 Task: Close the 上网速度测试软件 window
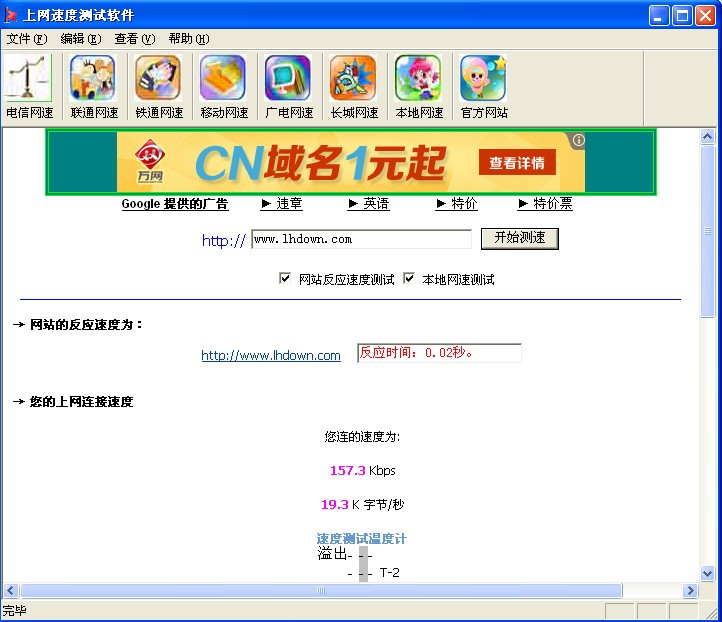pyautogui.click(x=705, y=16)
